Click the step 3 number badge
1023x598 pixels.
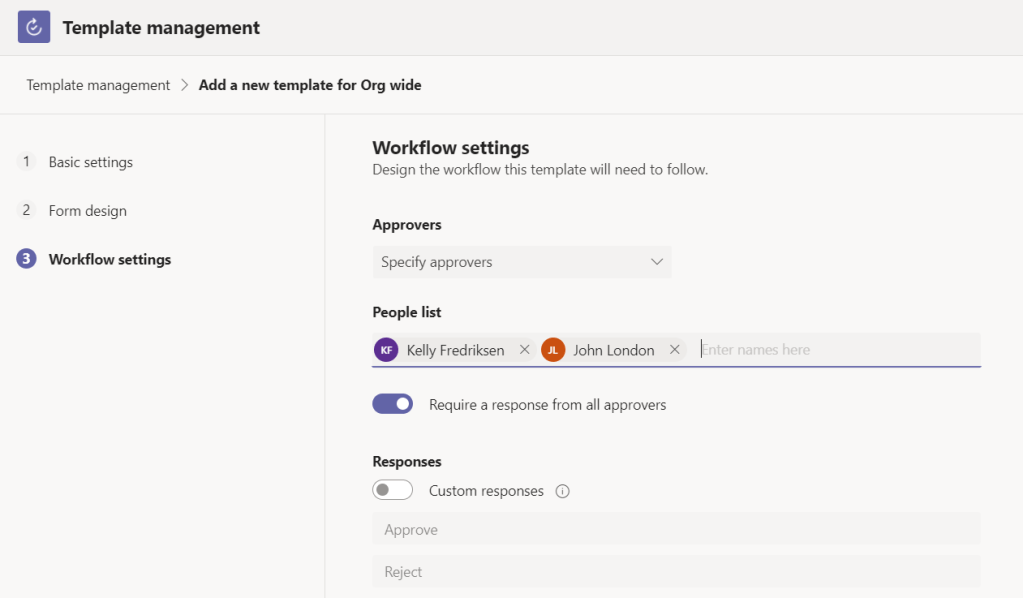click(x=26, y=259)
